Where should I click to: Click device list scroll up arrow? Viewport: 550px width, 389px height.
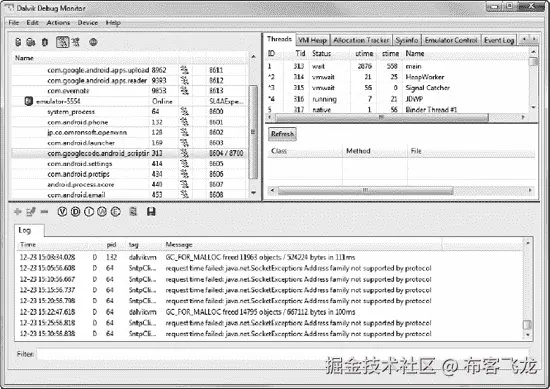tap(253, 56)
